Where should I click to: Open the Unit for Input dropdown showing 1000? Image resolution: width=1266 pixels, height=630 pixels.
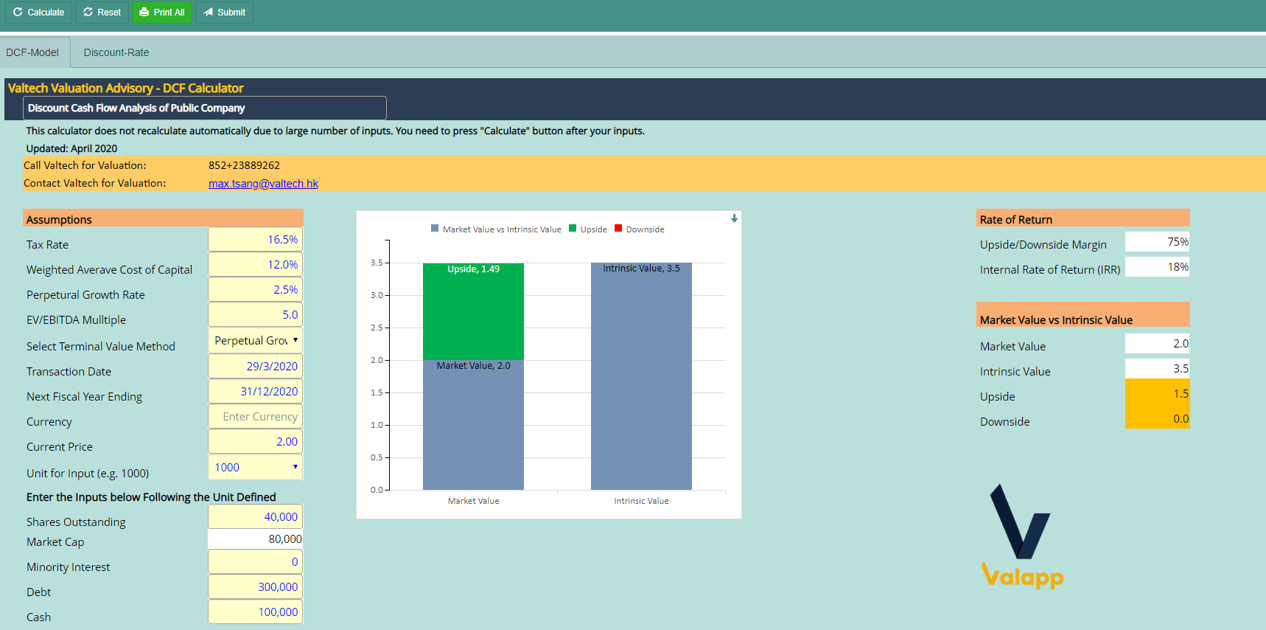(254, 466)
